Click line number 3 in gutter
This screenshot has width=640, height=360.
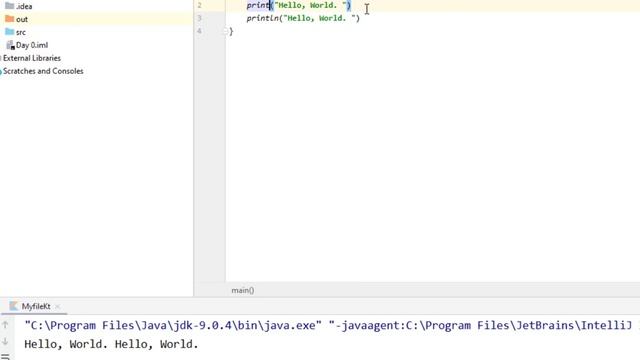pyautogui.click(x=199, y=18)
